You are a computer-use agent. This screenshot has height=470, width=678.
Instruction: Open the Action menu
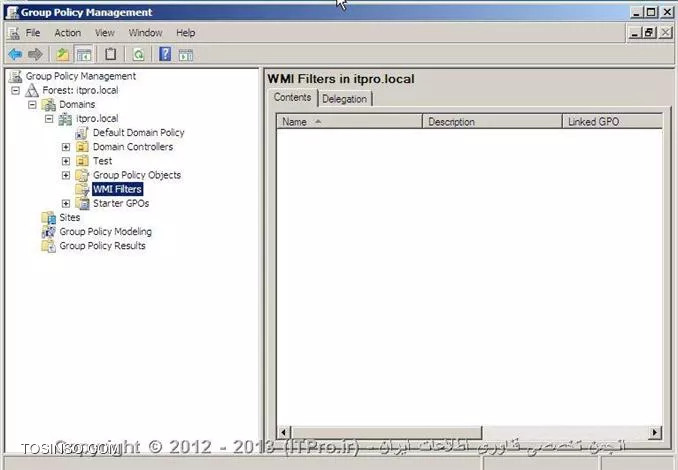pyautogui.click(x=67, y=33)
